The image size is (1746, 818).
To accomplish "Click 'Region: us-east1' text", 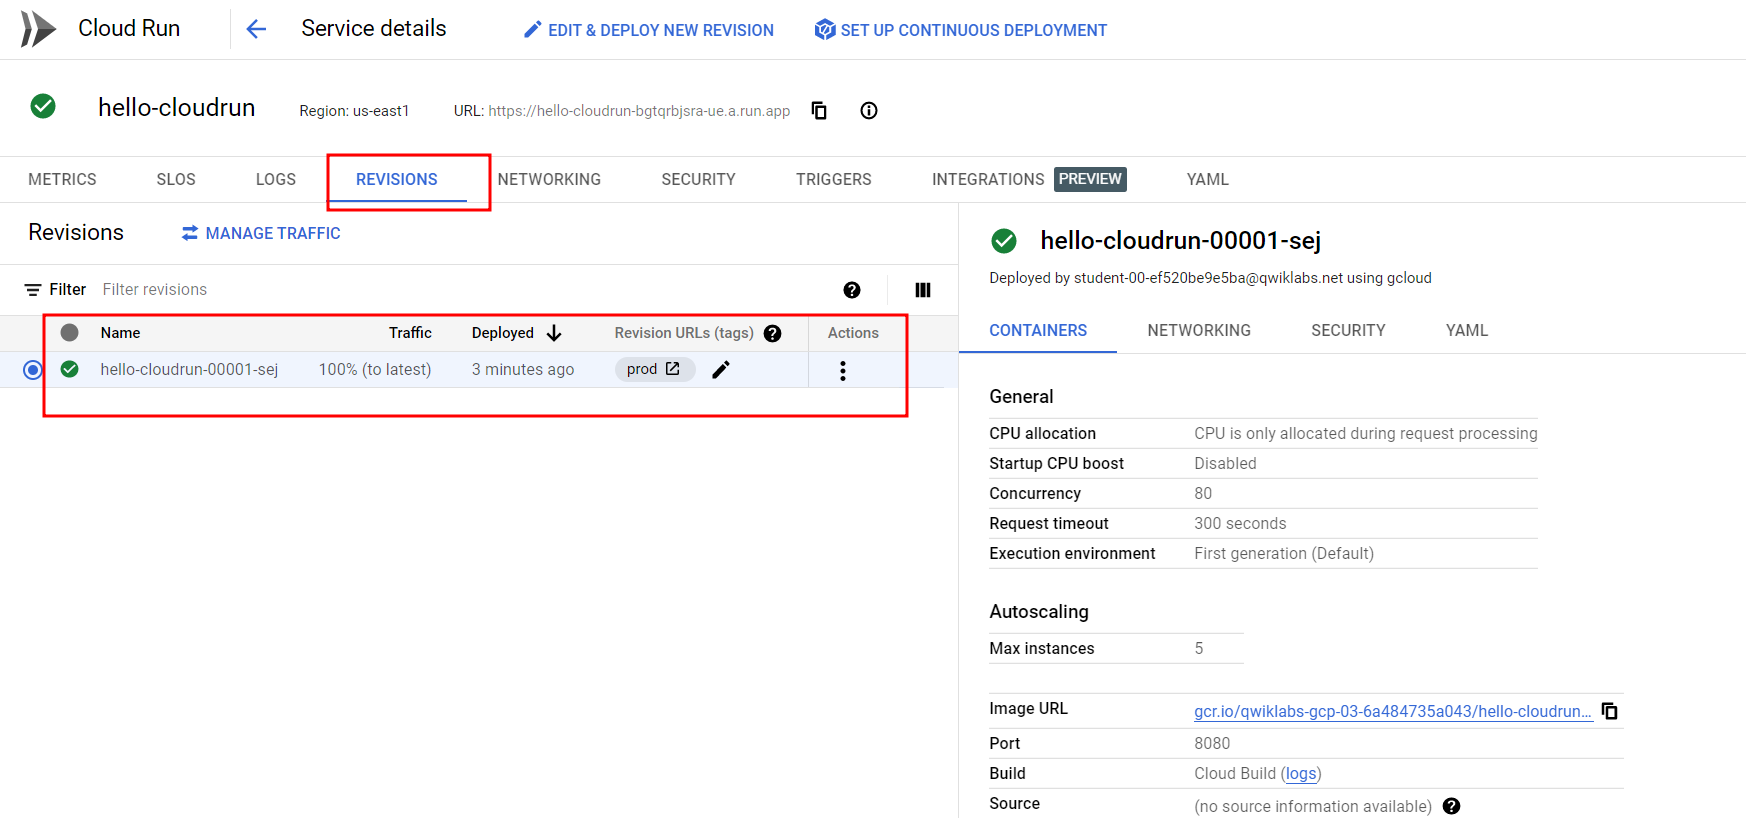I will click(x=354, y=111).
